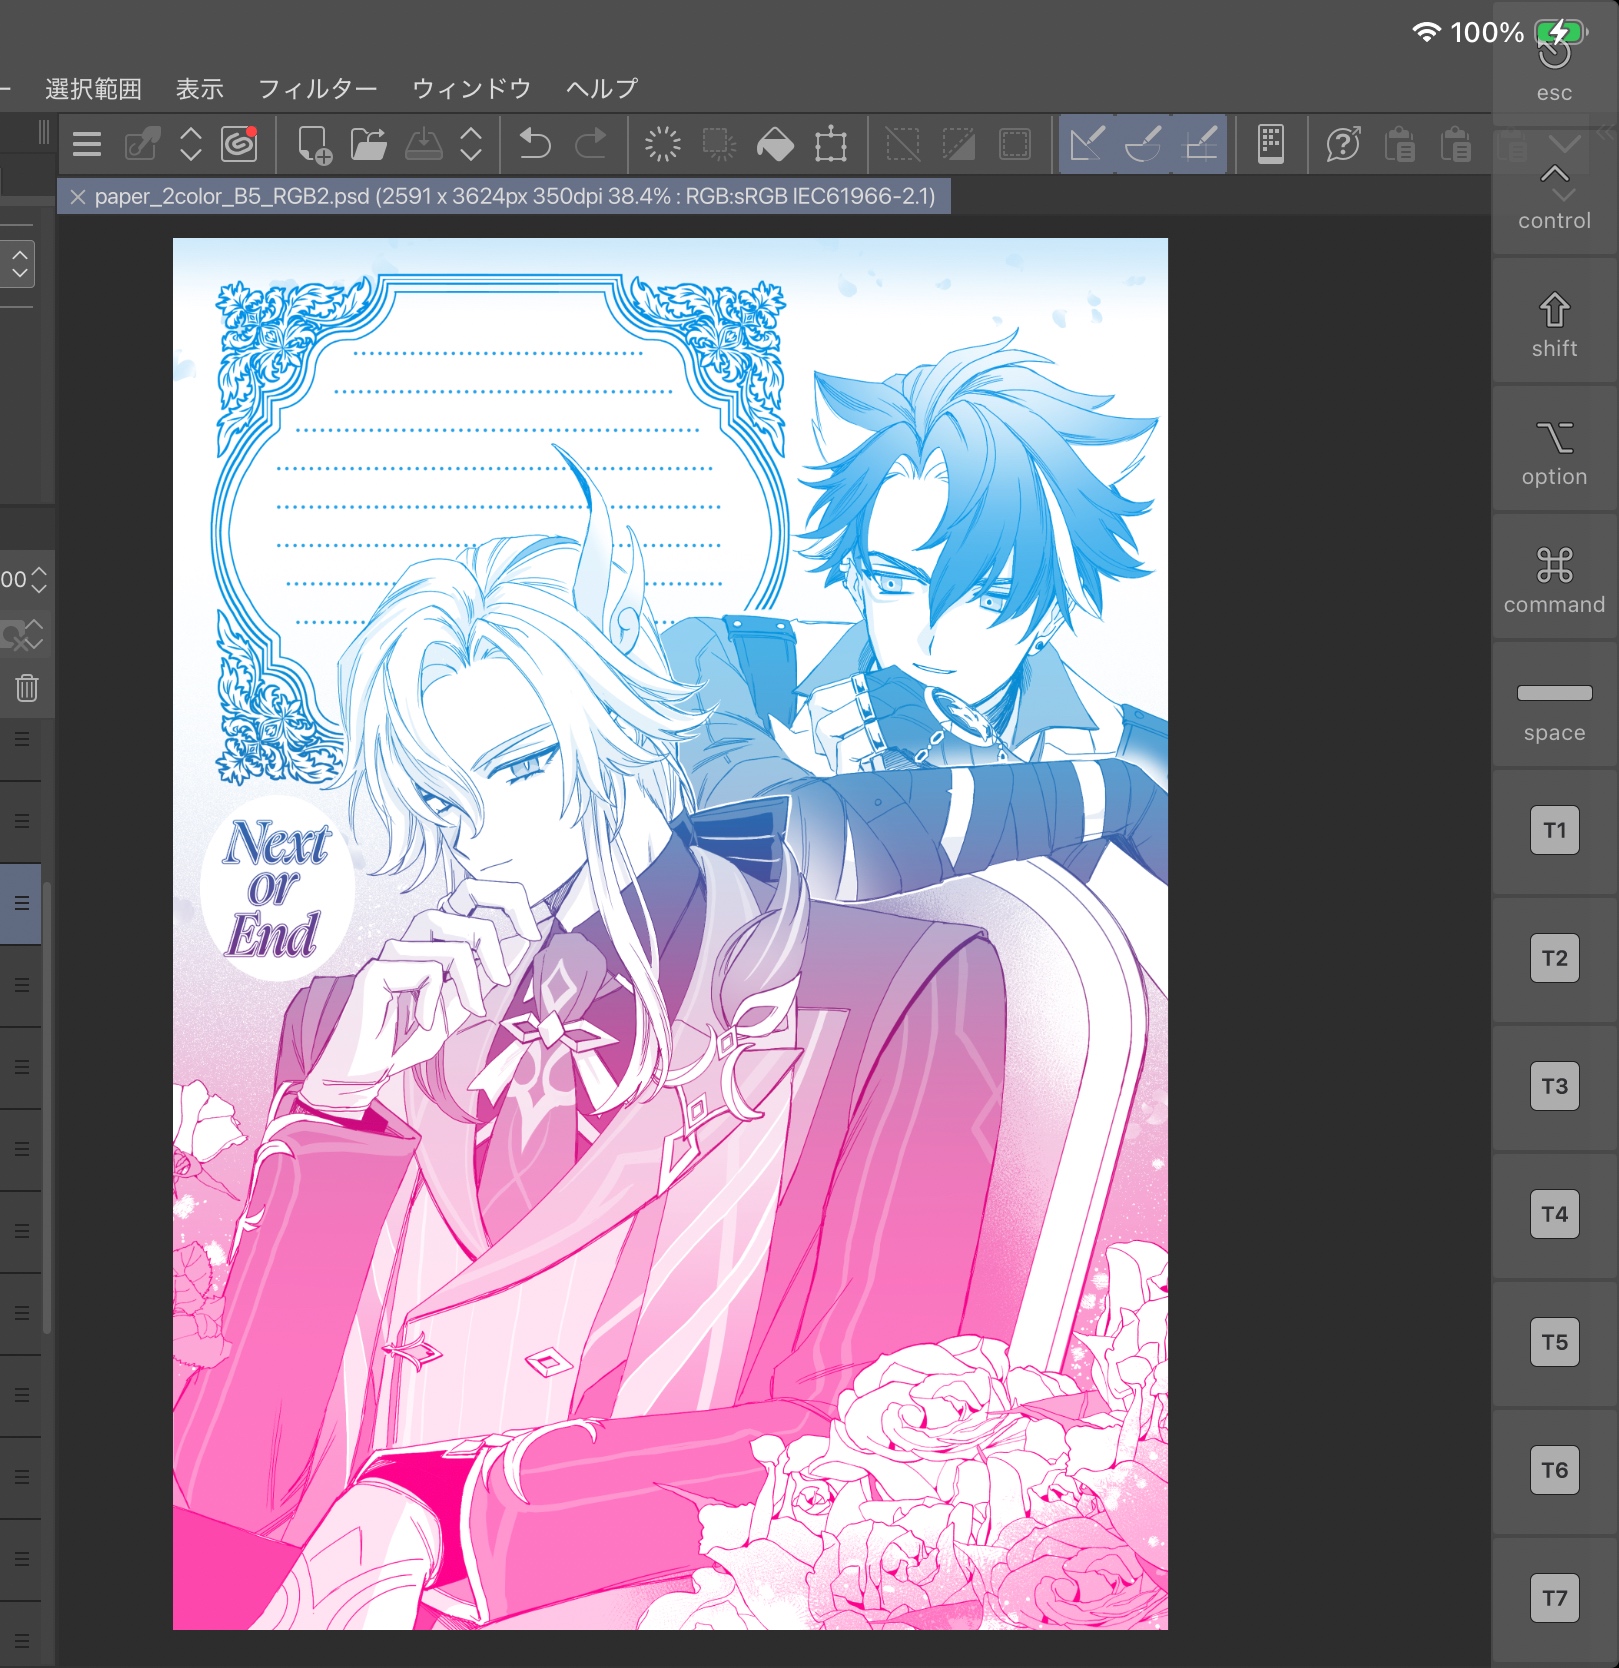Expand the arrows next to the Save icon
Viewport: 1619px width, 1668px height.
(x=471, y=145)
